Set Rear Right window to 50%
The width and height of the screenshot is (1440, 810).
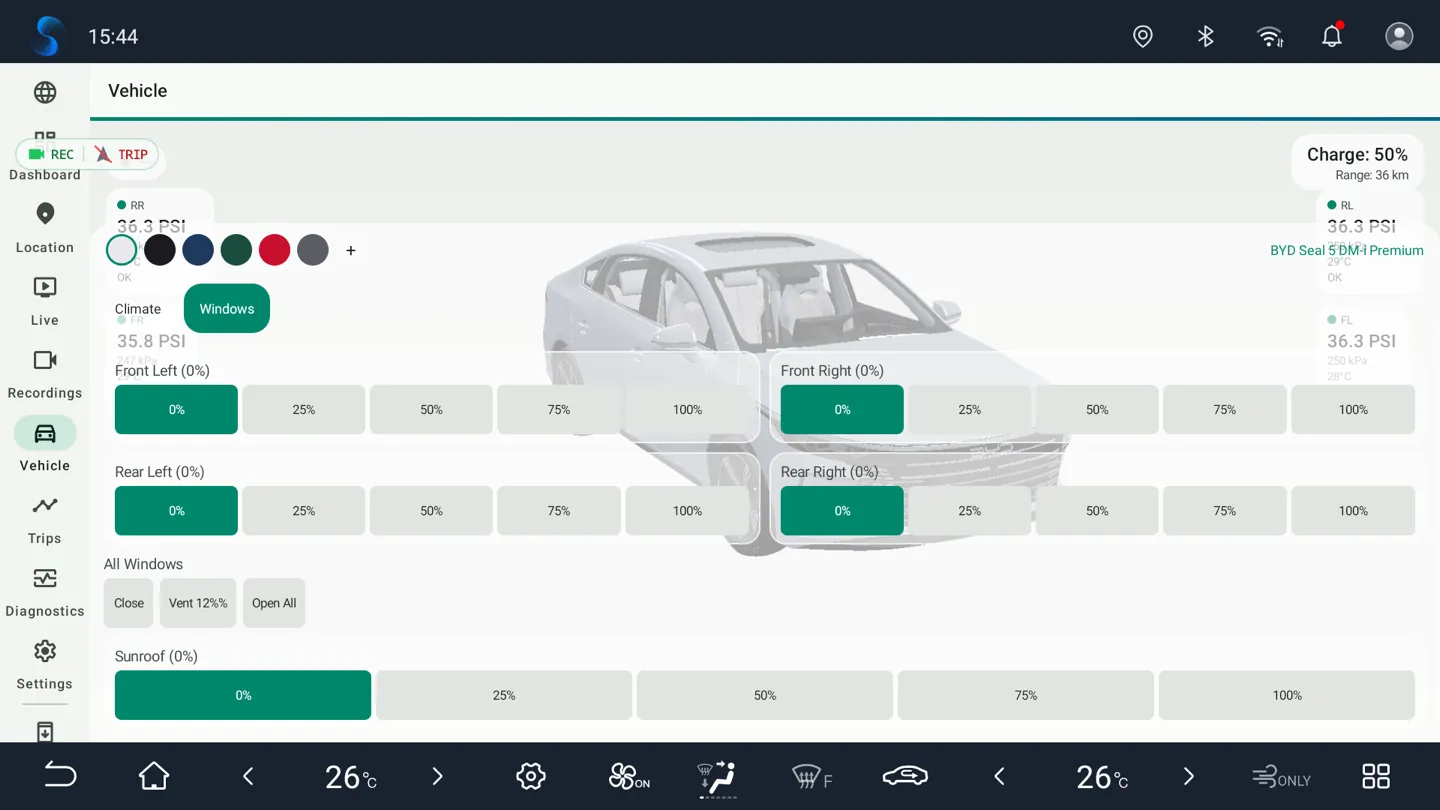tap(1097, 511)
